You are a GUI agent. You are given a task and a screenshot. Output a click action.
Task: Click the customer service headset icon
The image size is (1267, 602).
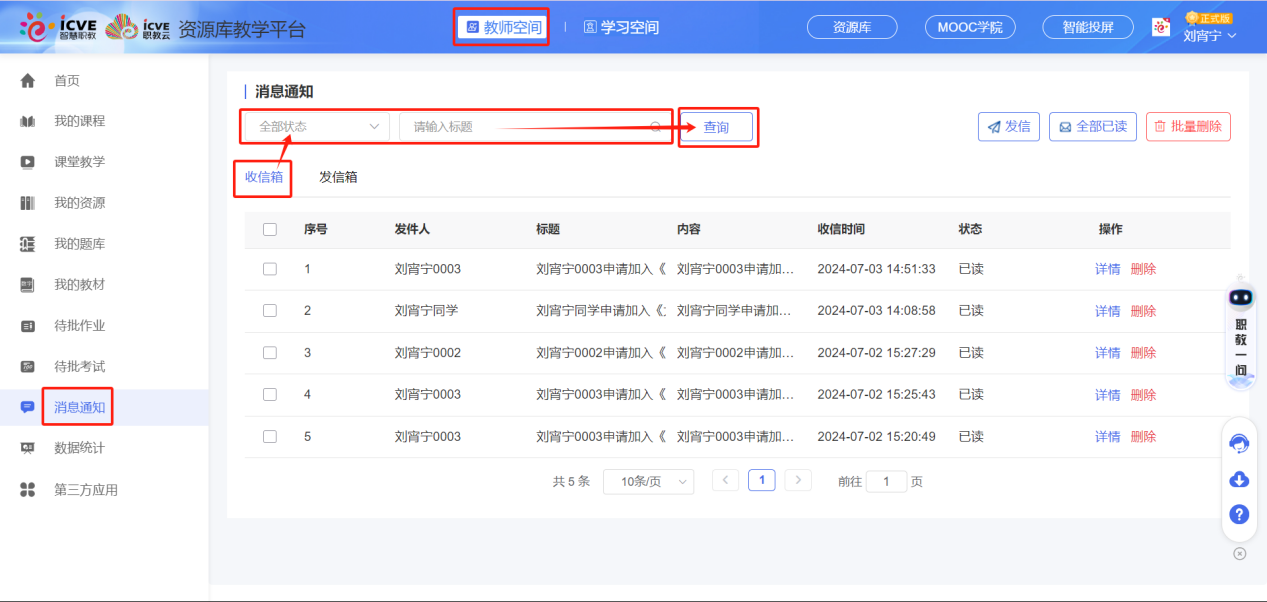(x=1238, y=441)
